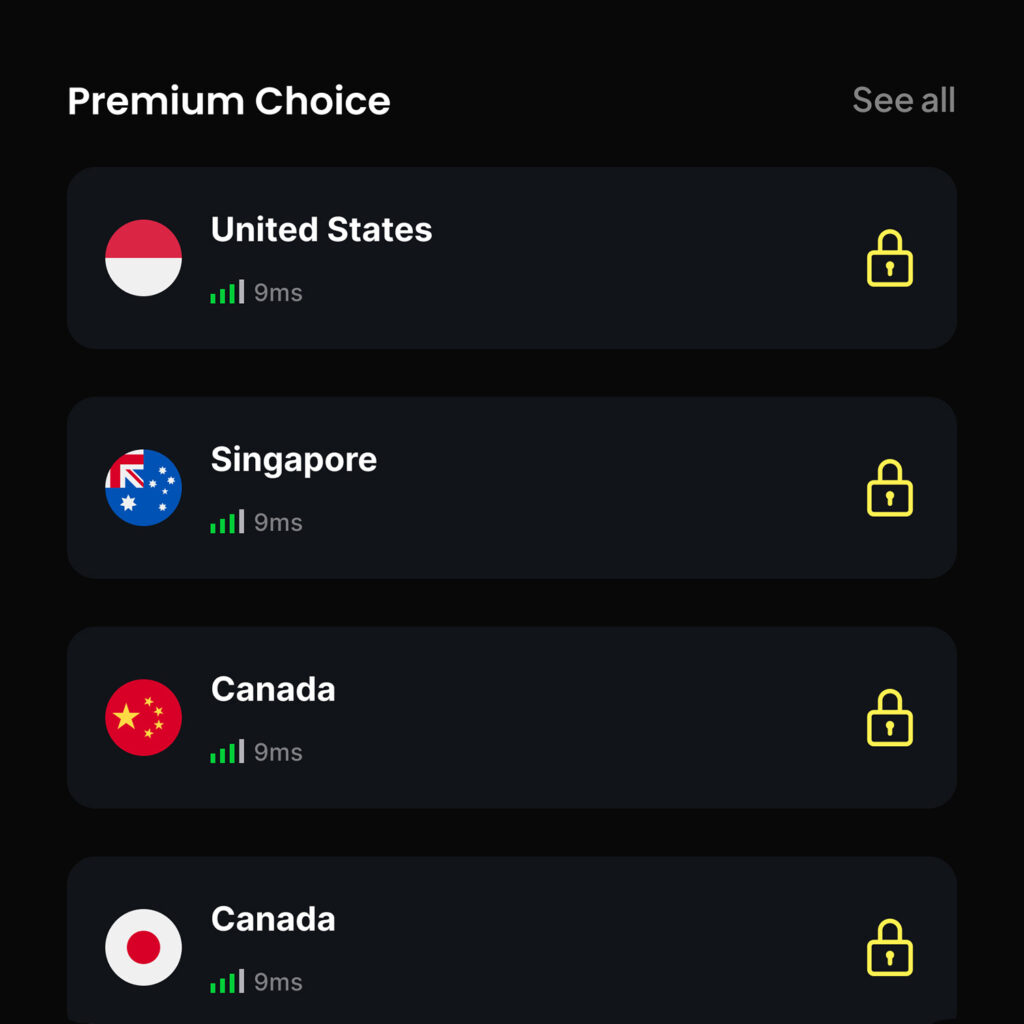Select the Singapore server name
The height and width of the screenshot is (1024, 1024).
click(x=294, y=460)
